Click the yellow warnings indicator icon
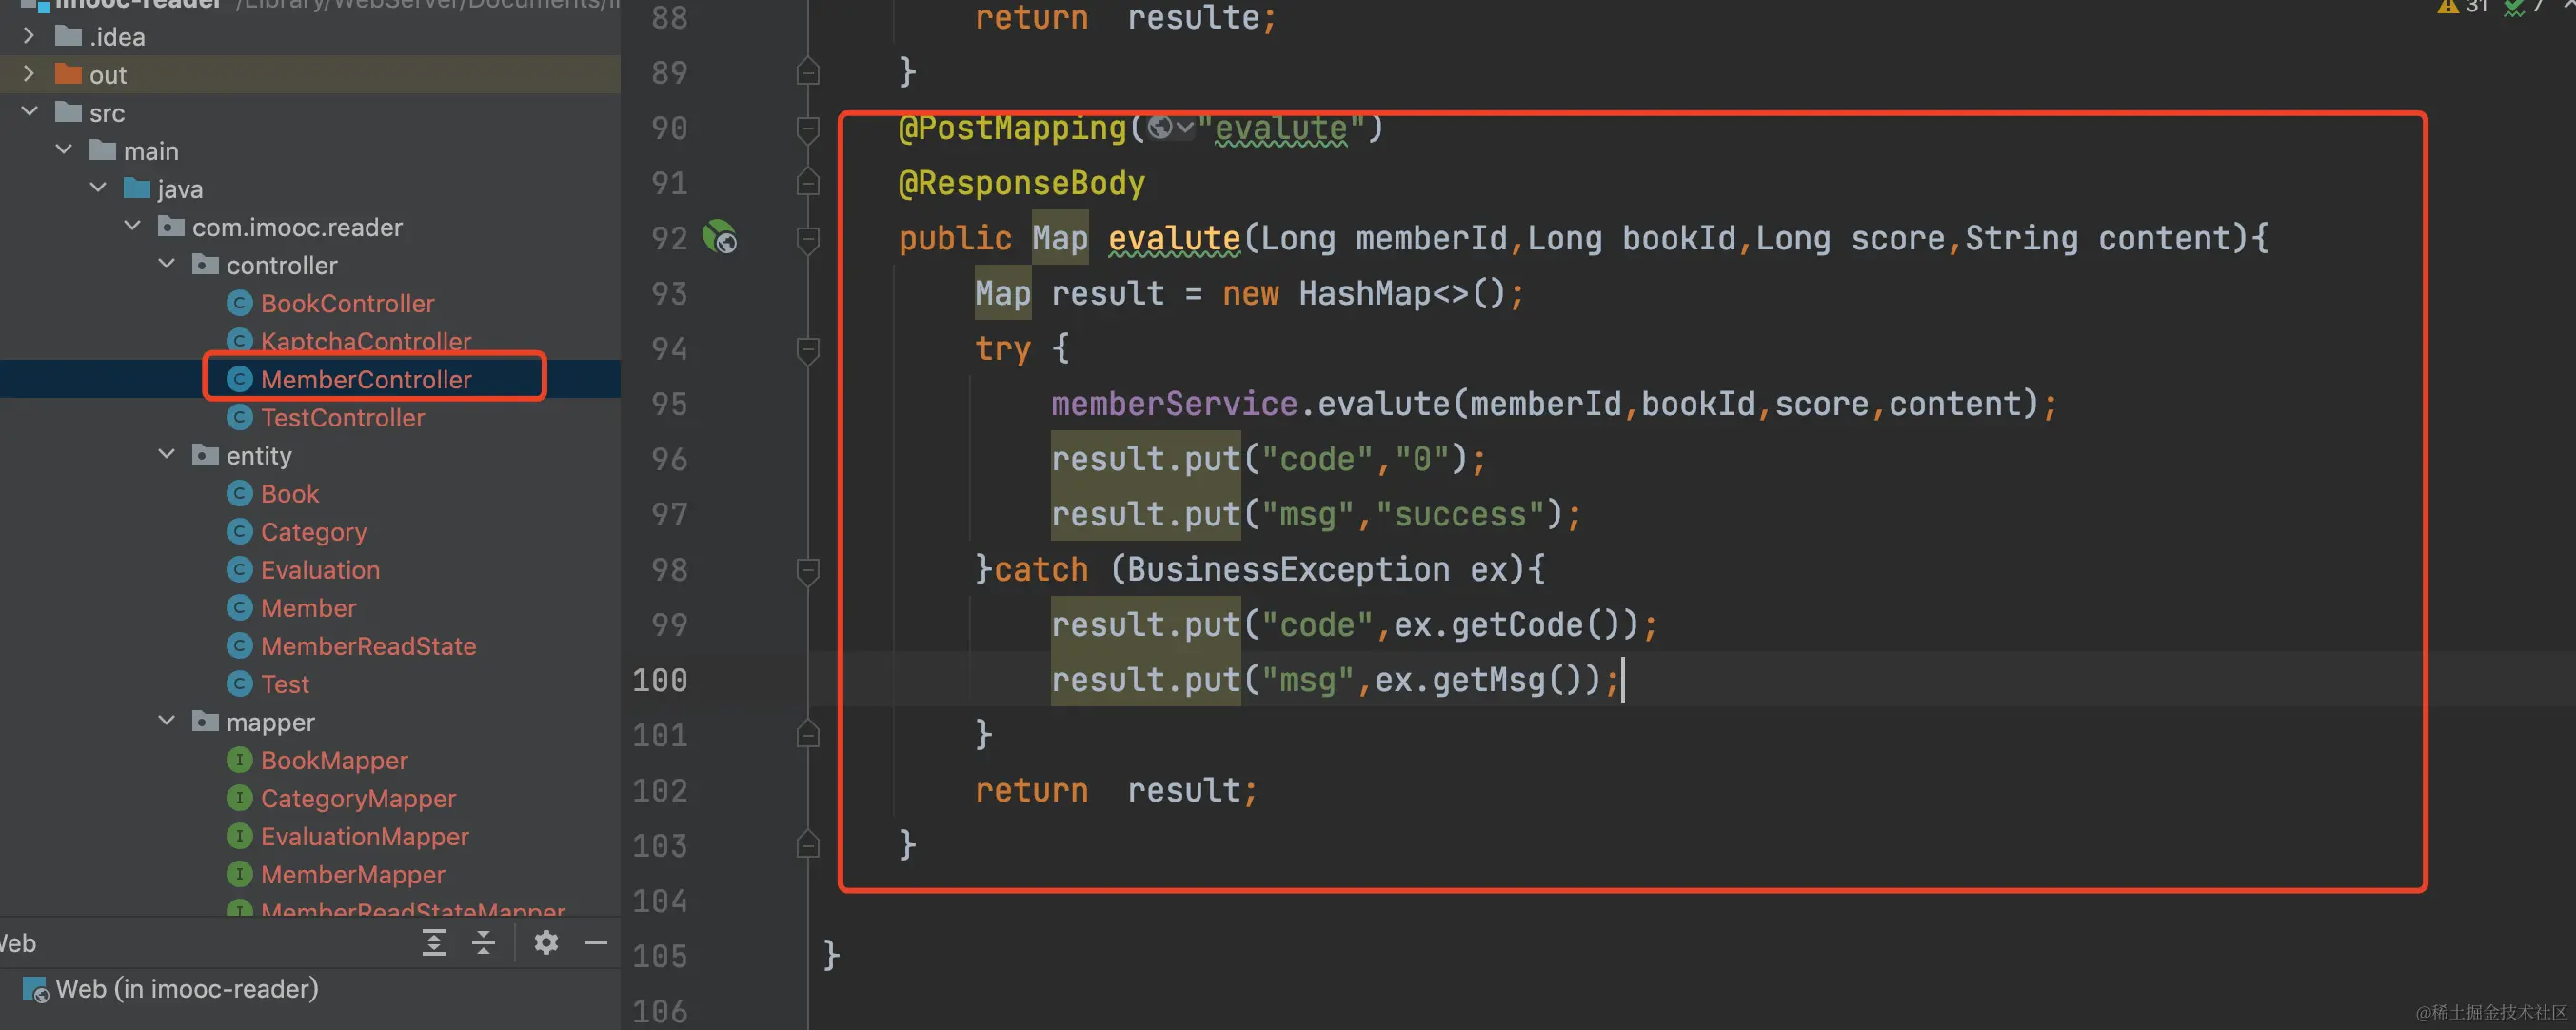The width and height of the screenshot is (2576, 1030). [x=2447, y=8]
